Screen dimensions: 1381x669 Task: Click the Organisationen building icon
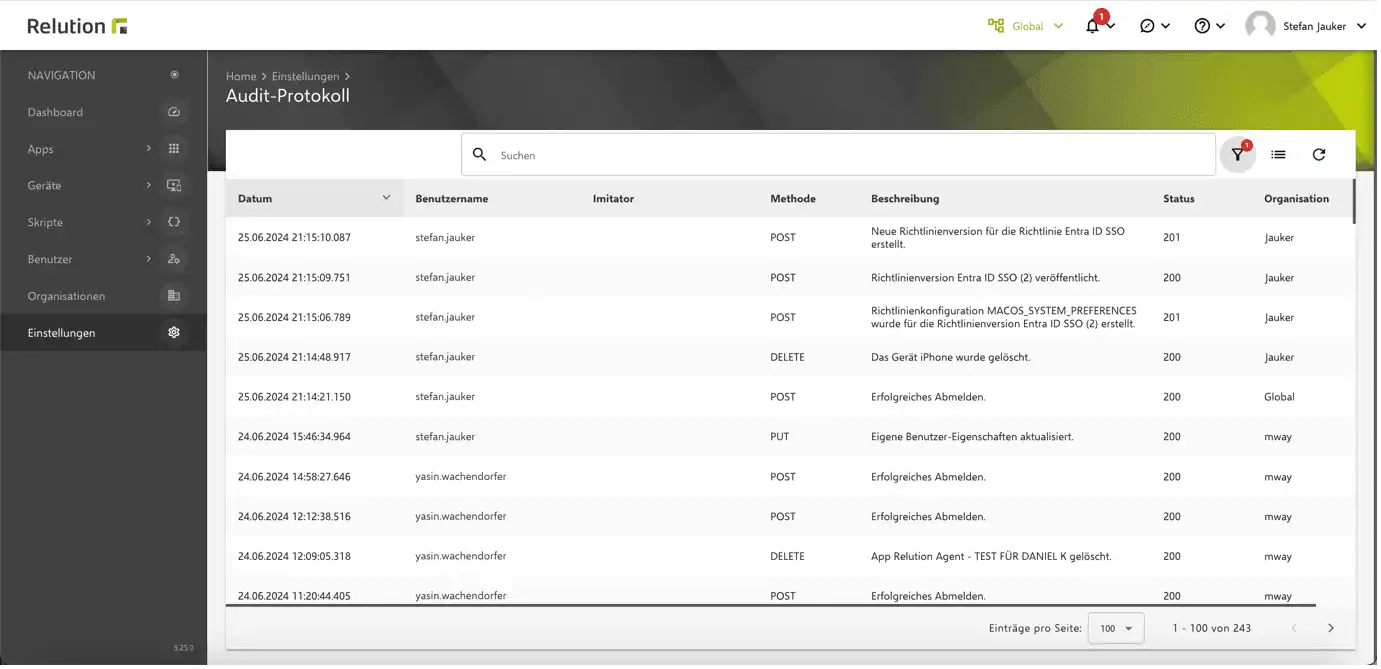click(175, 296)
